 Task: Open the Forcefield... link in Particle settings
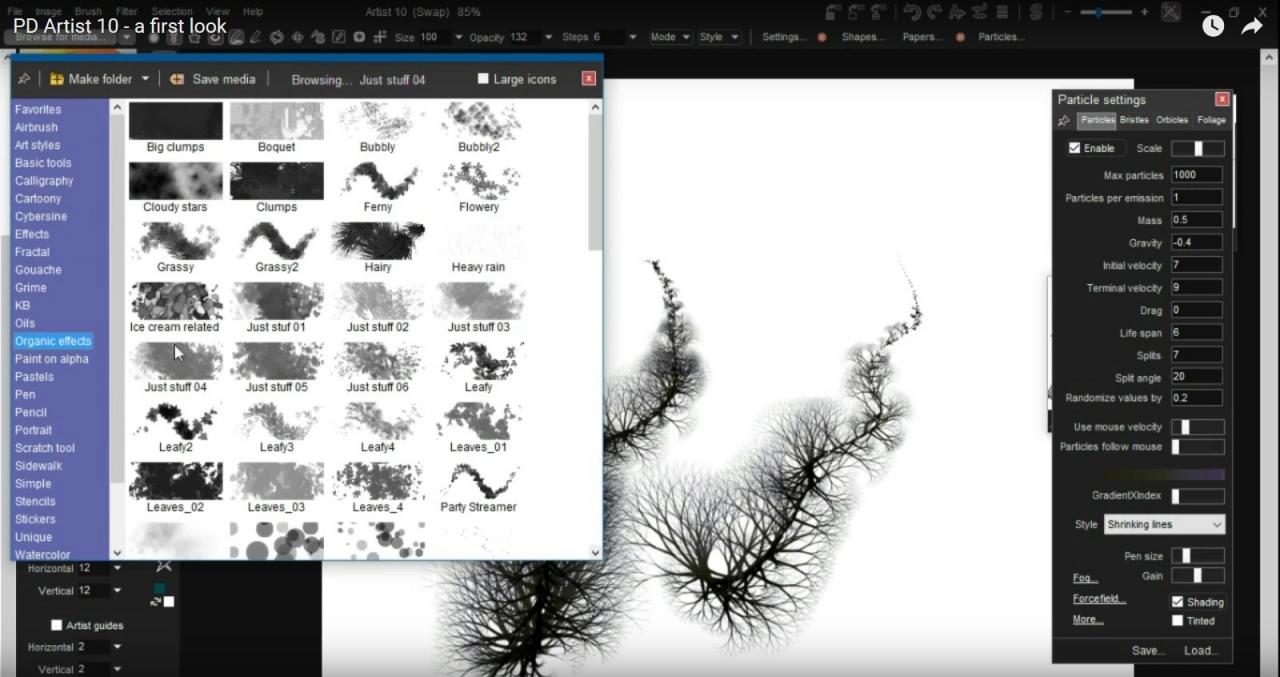1098,598
